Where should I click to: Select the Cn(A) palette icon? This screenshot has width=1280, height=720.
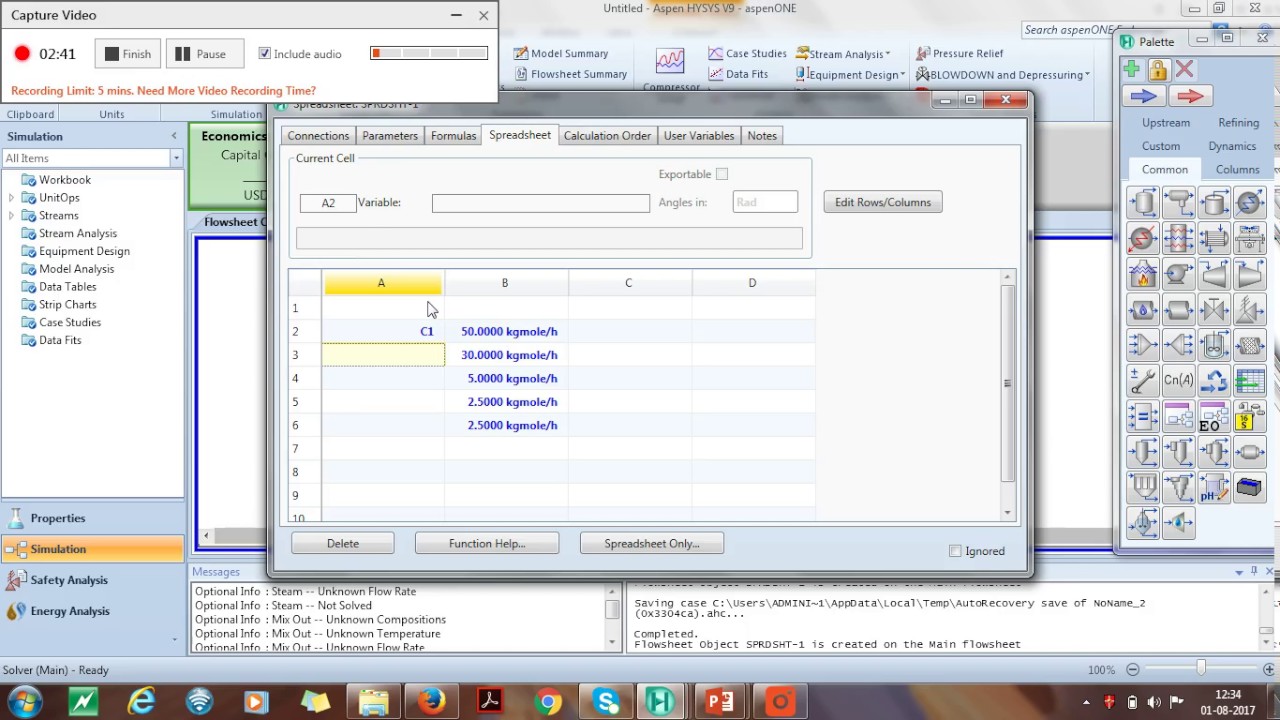[x=1179, y=380]
